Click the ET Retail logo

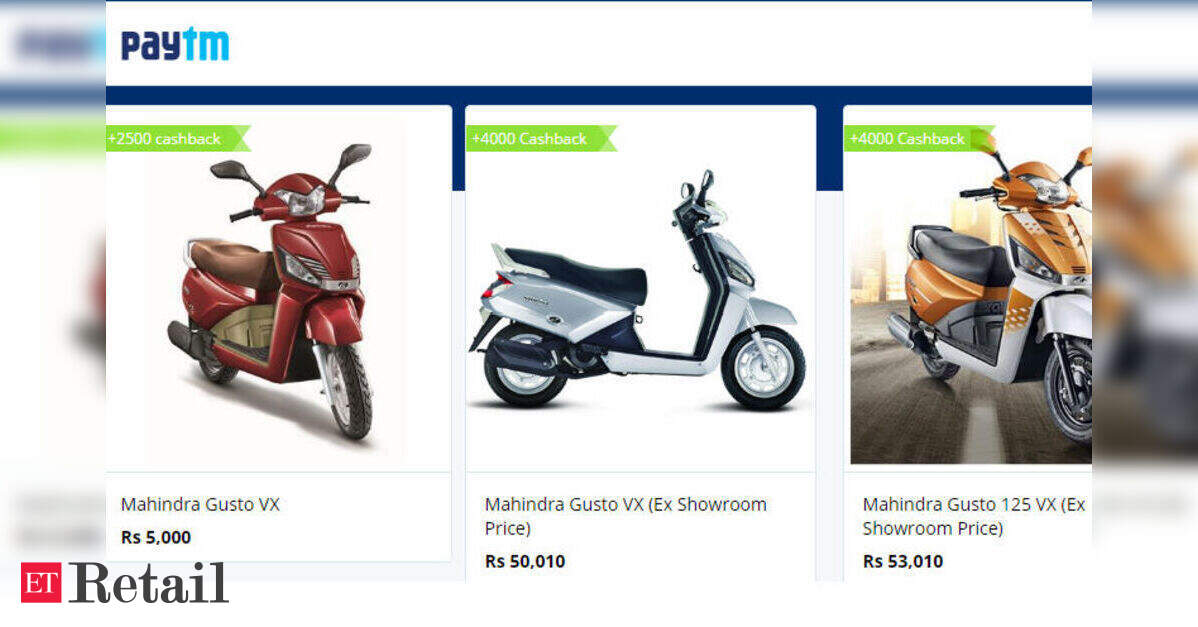coord(125,583)
